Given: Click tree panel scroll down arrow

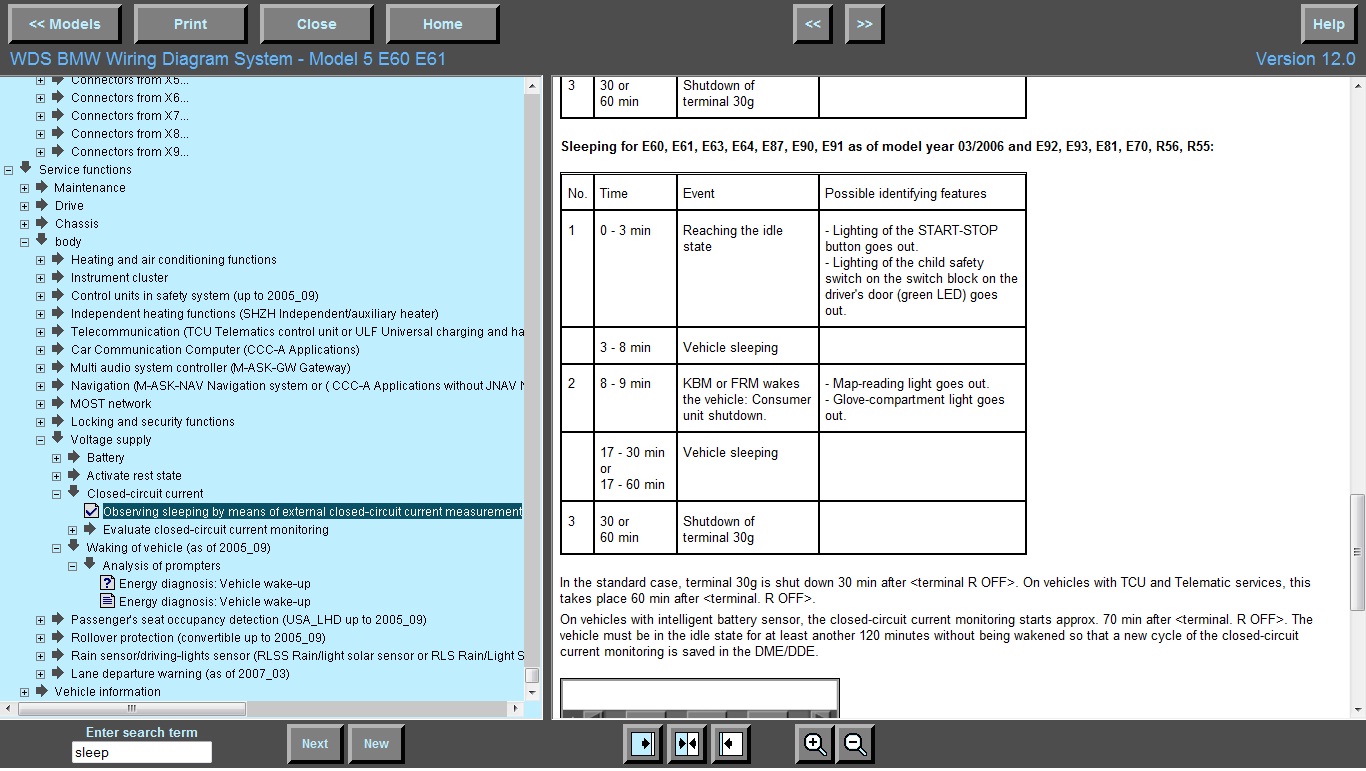Looking at the screenshot, I should coord(533,692).
